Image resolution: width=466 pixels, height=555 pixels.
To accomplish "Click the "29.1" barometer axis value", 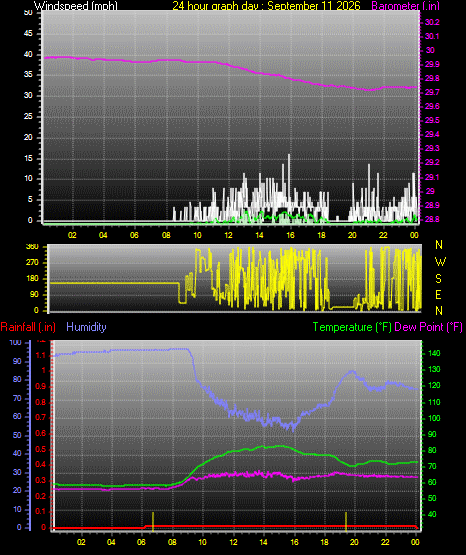I will 432,177.
